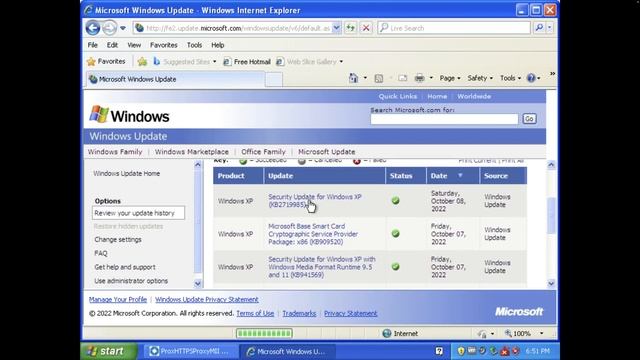Open Security Update KB941569 link
This screenshot has height=360, width=640.
pyautogui.click(x=322, y=267)
